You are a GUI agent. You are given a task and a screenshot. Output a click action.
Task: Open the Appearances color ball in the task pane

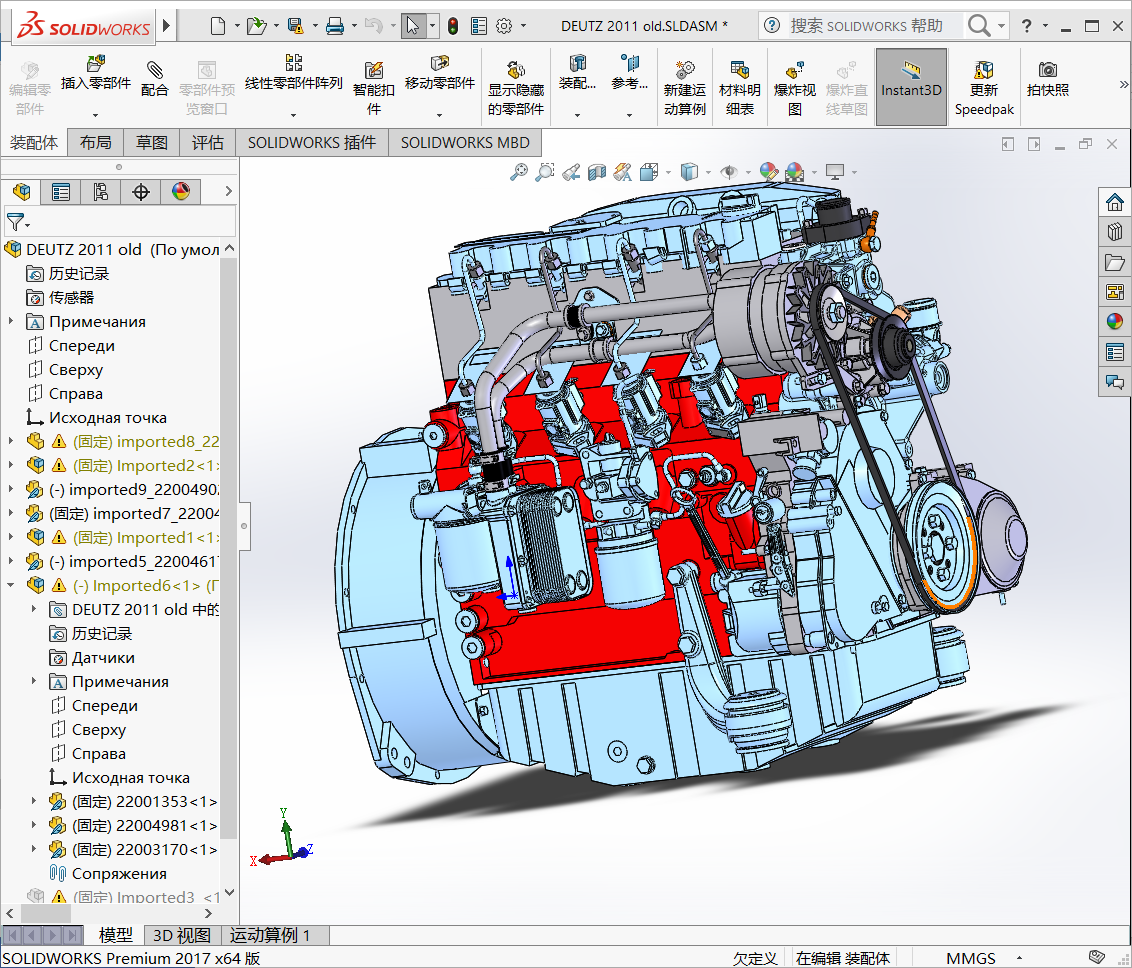[x=1115, y=321]
